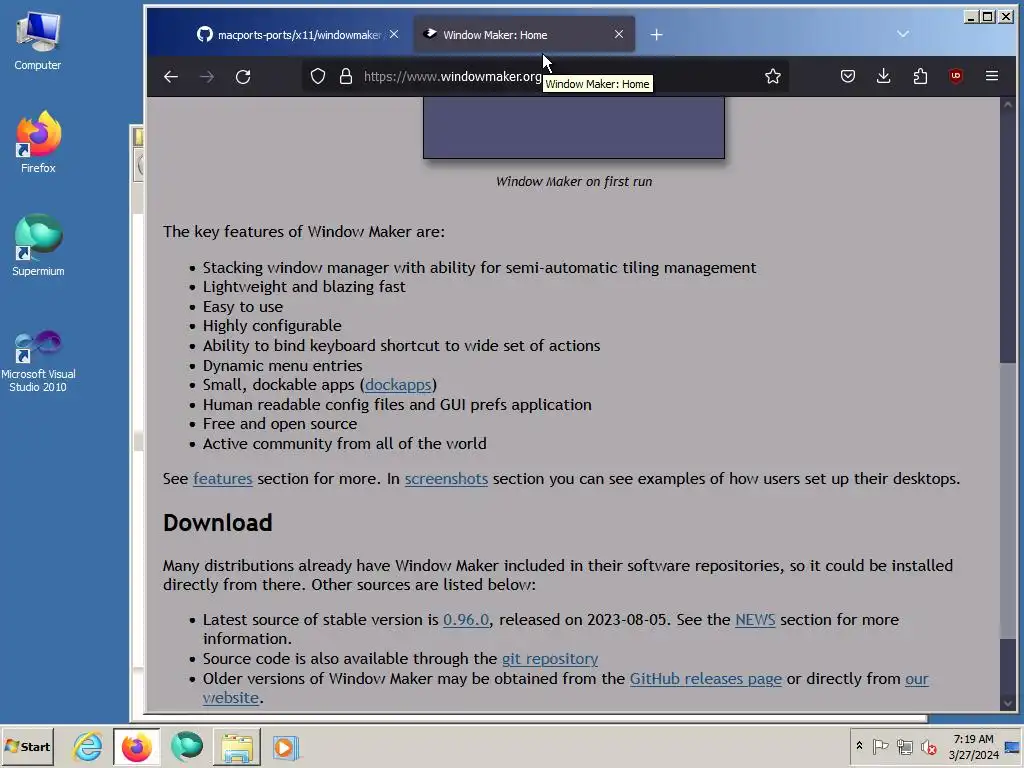The height and width of the screenshot is (768, 1024).
Task: Click 'Highly configurable' list item
Action: [x=272, y=326]
